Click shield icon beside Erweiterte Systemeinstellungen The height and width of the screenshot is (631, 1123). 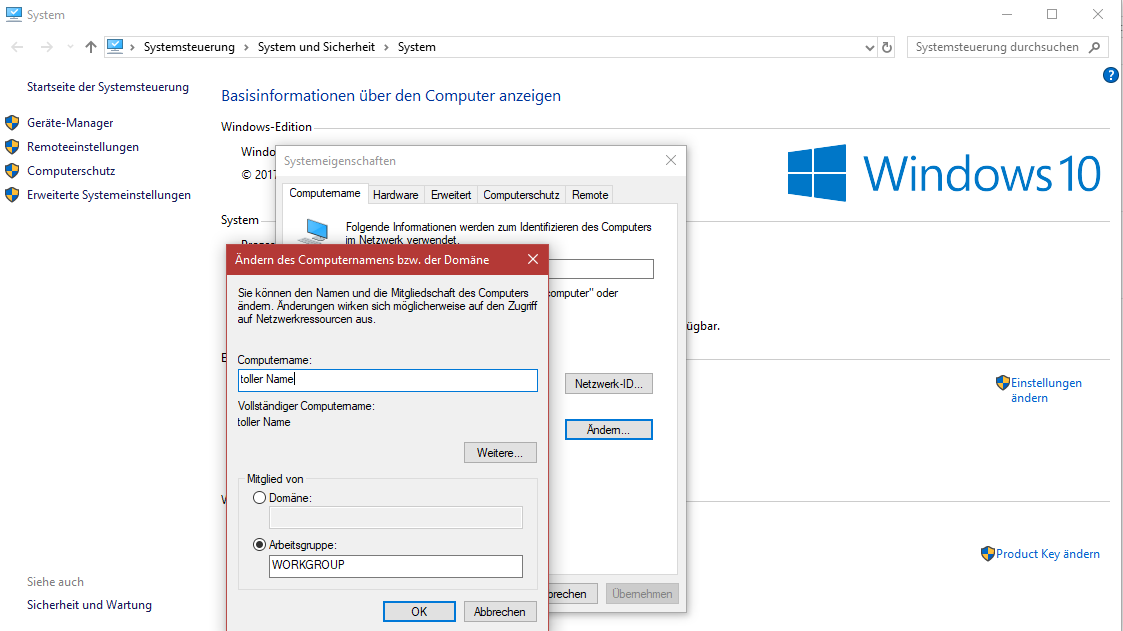point(12,195)
